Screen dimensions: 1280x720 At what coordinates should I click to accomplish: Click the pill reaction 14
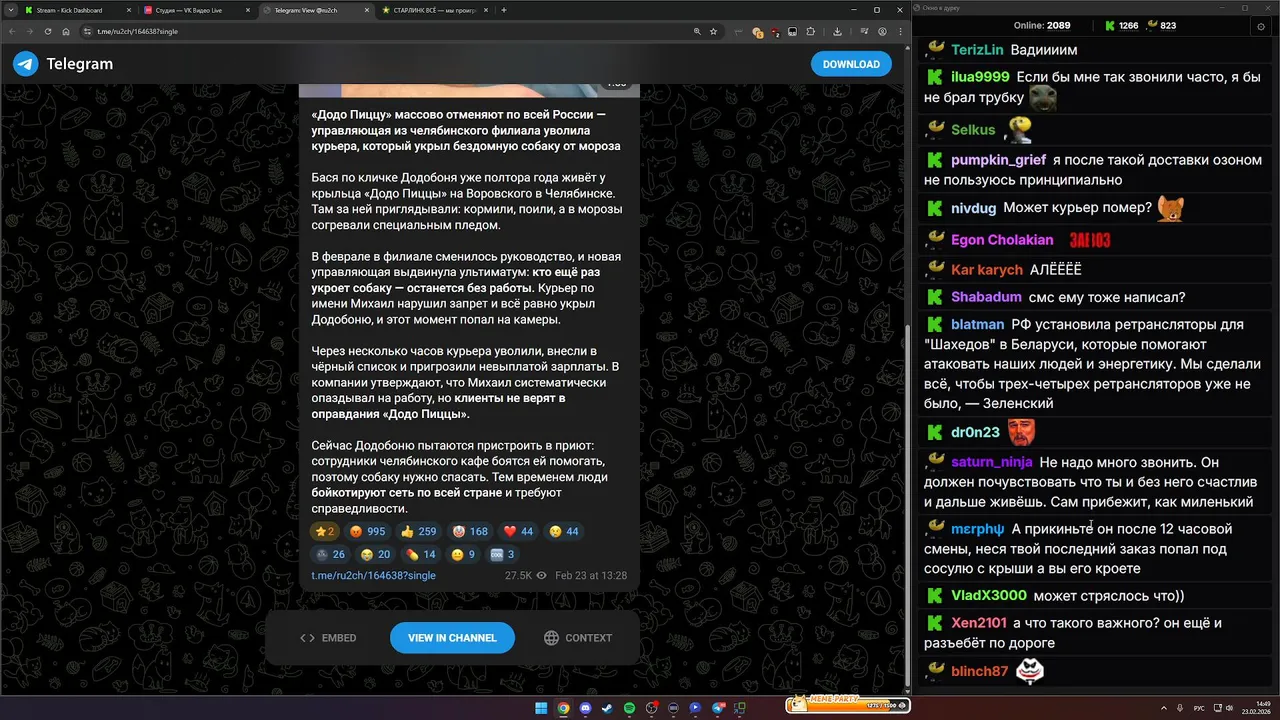(x=421, y=555)
